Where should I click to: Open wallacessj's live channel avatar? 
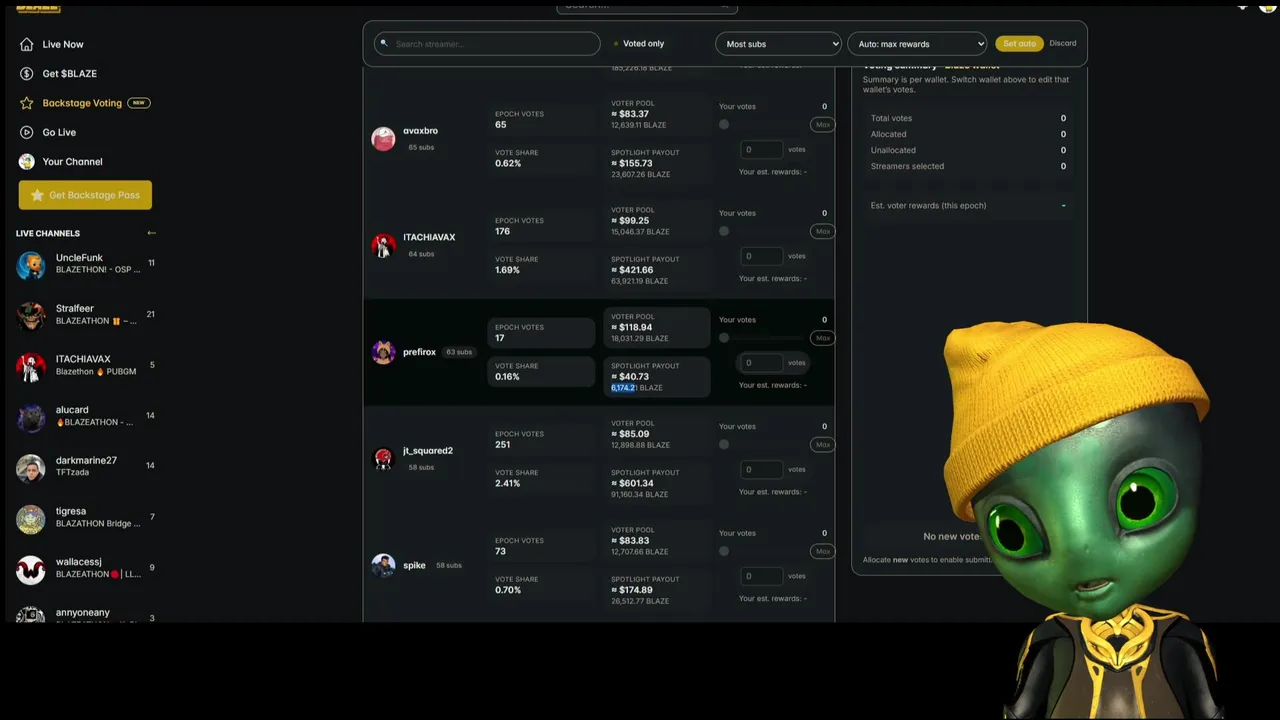coord(31,570)
